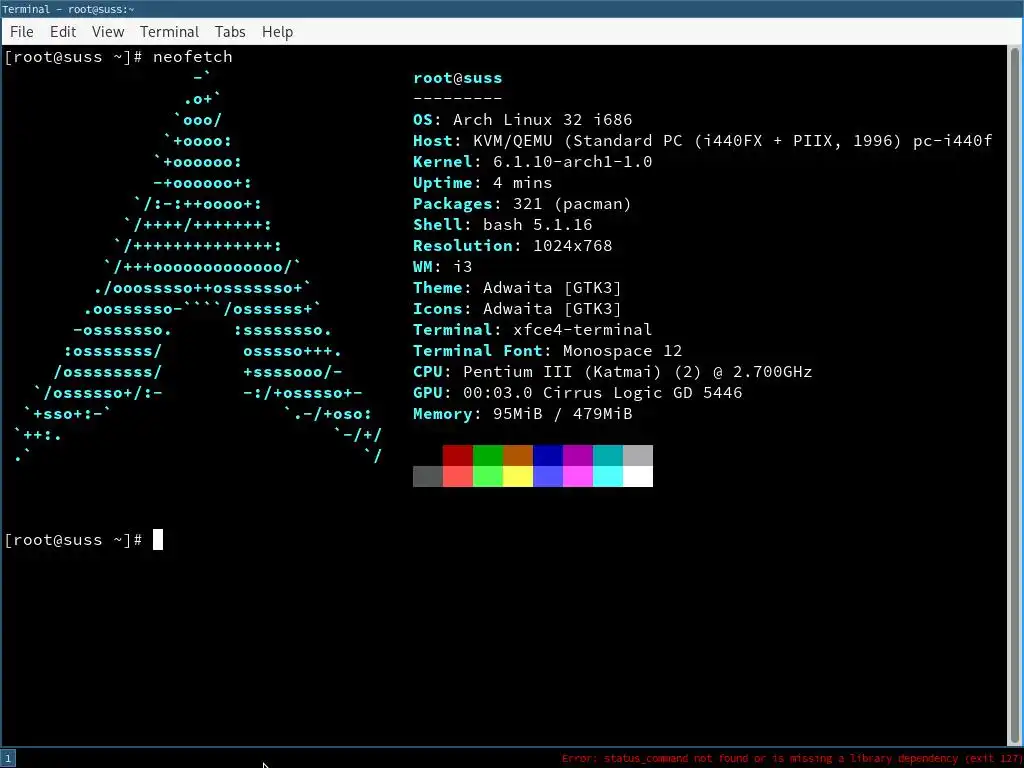Click the 'WM: i3' line
The width and height of the screenshot is (1024, 768).
[x=443, y=266]
